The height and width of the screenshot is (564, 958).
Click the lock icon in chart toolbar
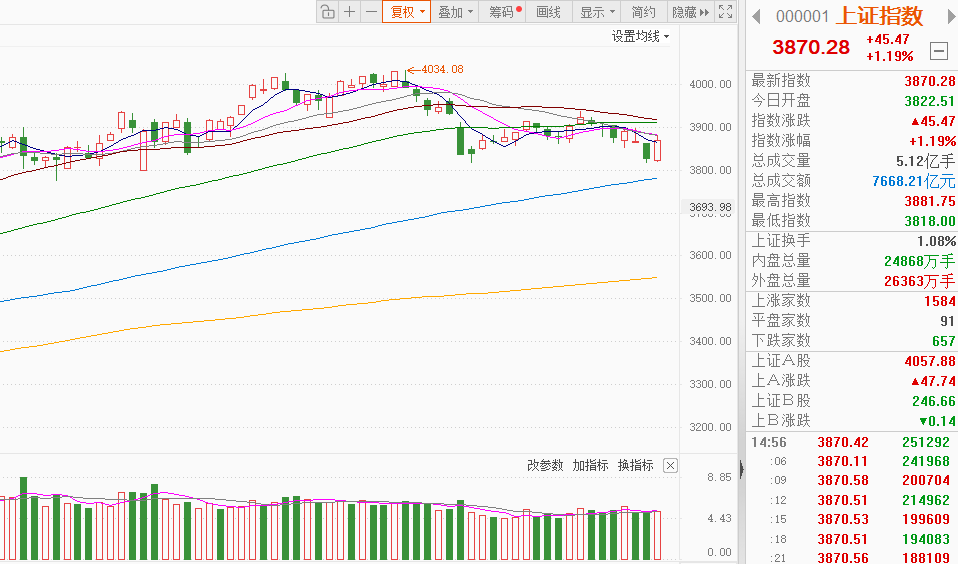(327, 12)
